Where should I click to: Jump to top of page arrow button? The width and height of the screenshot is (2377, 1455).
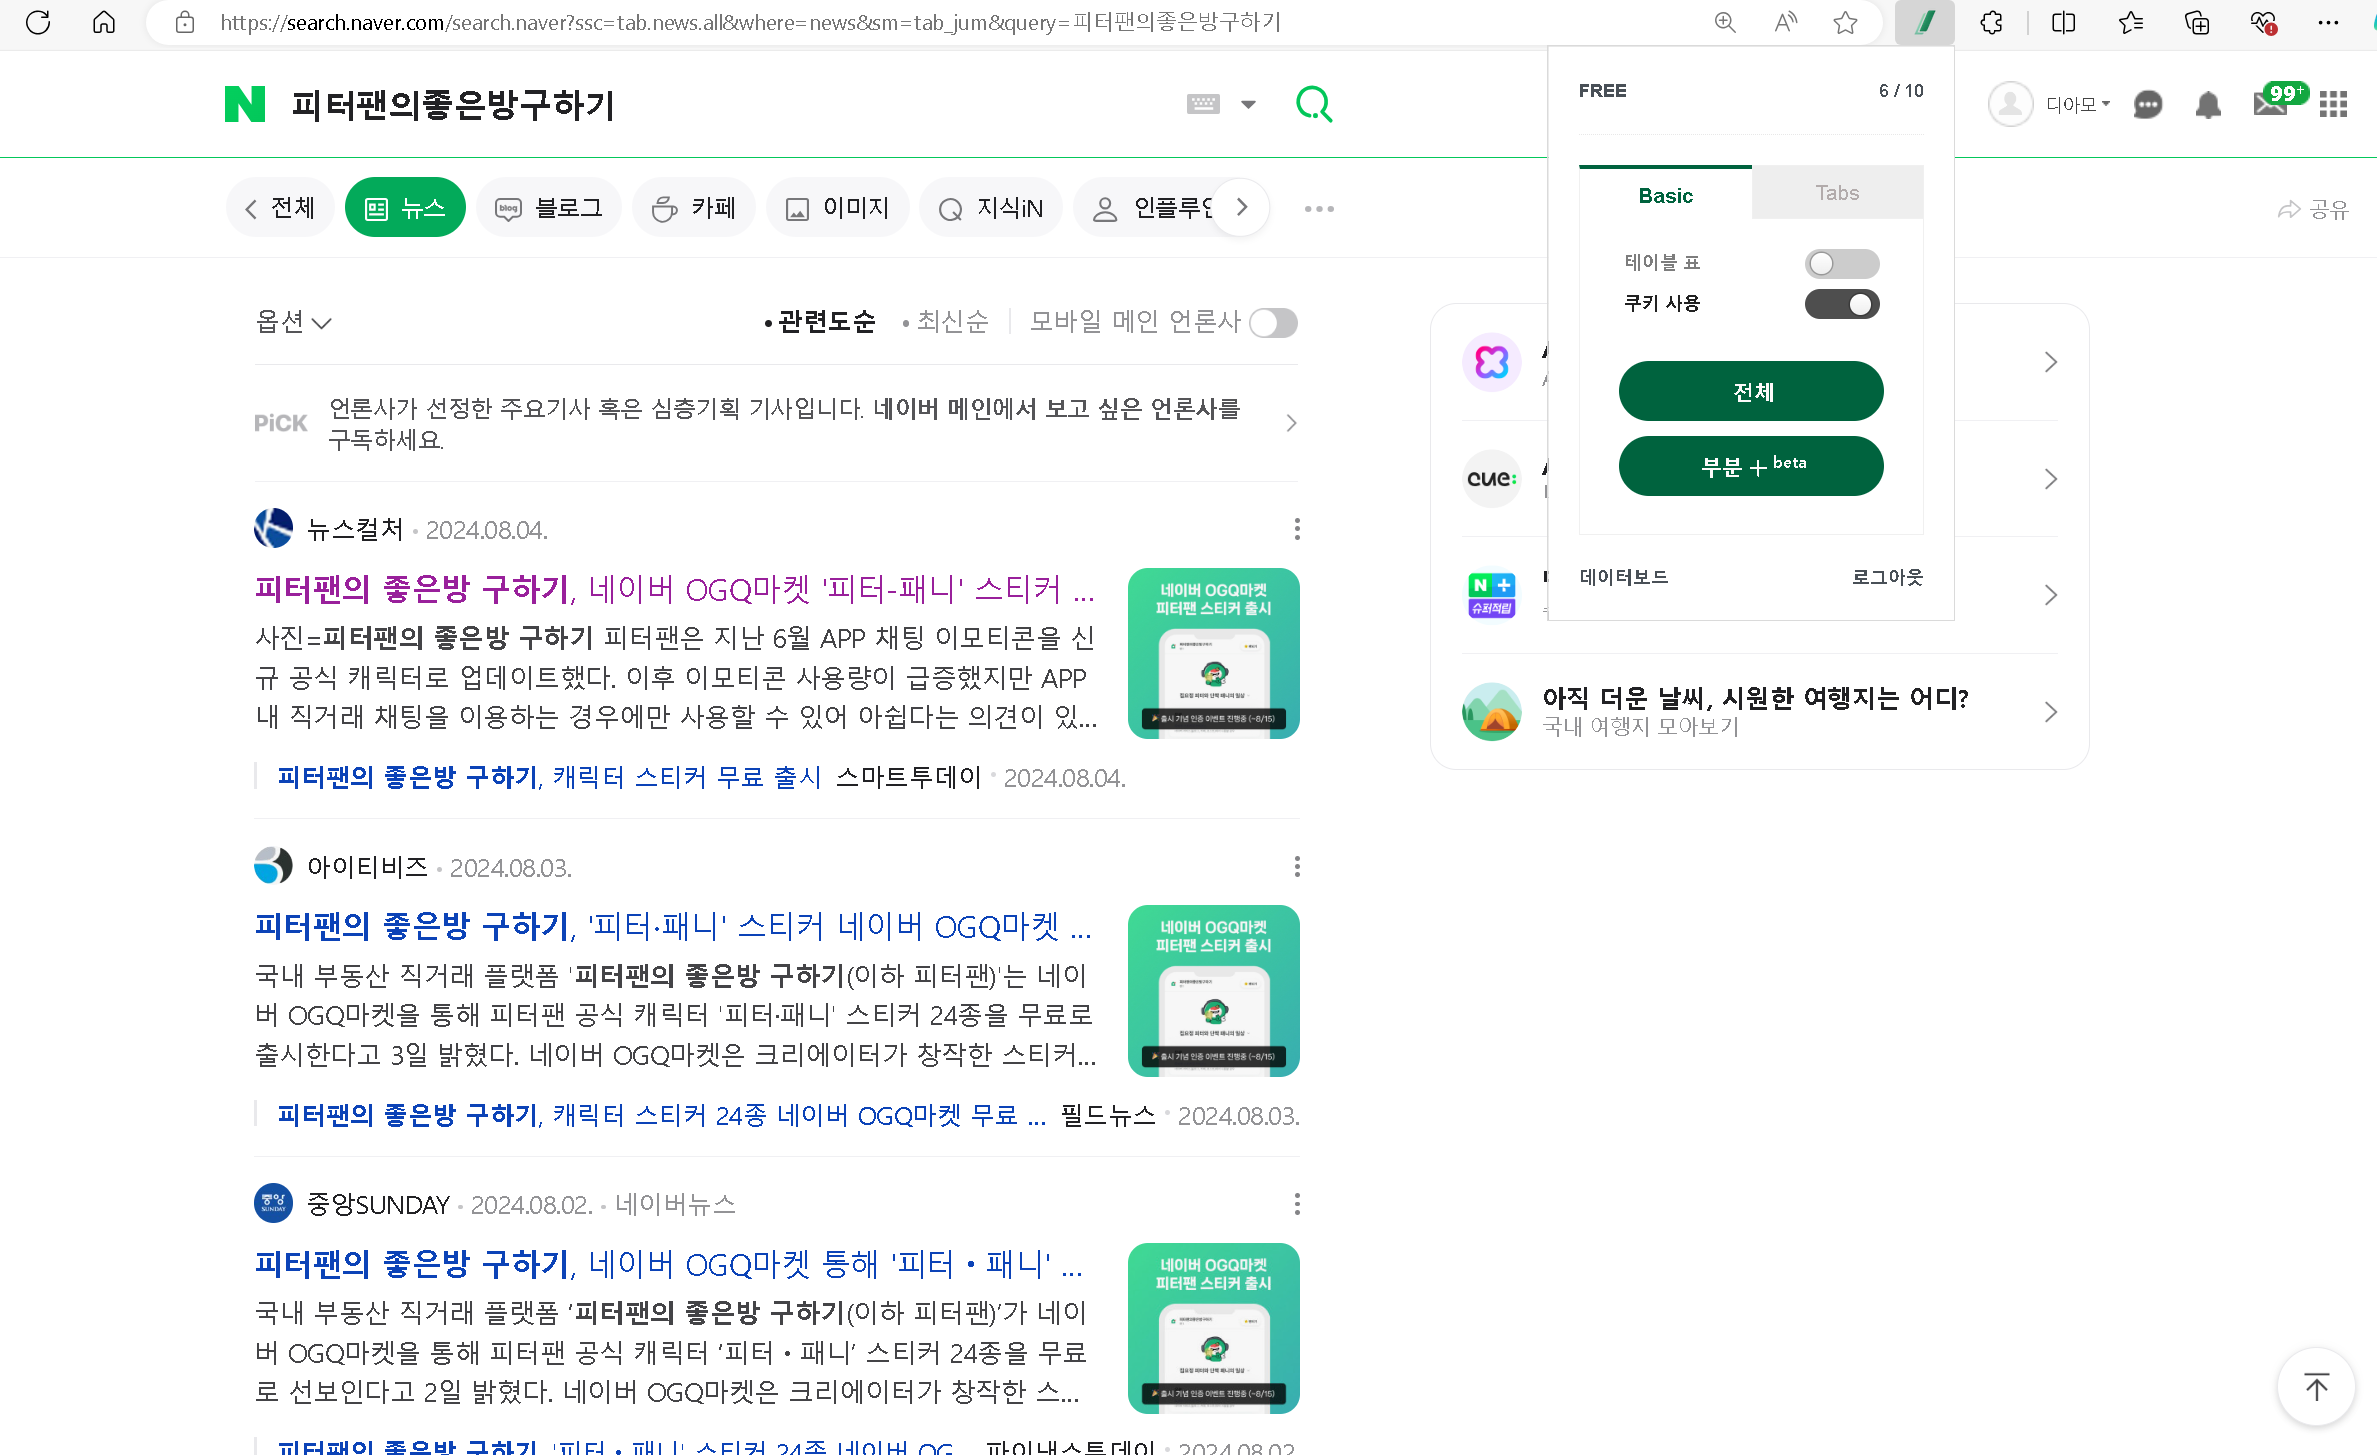click(2316, 1387)
